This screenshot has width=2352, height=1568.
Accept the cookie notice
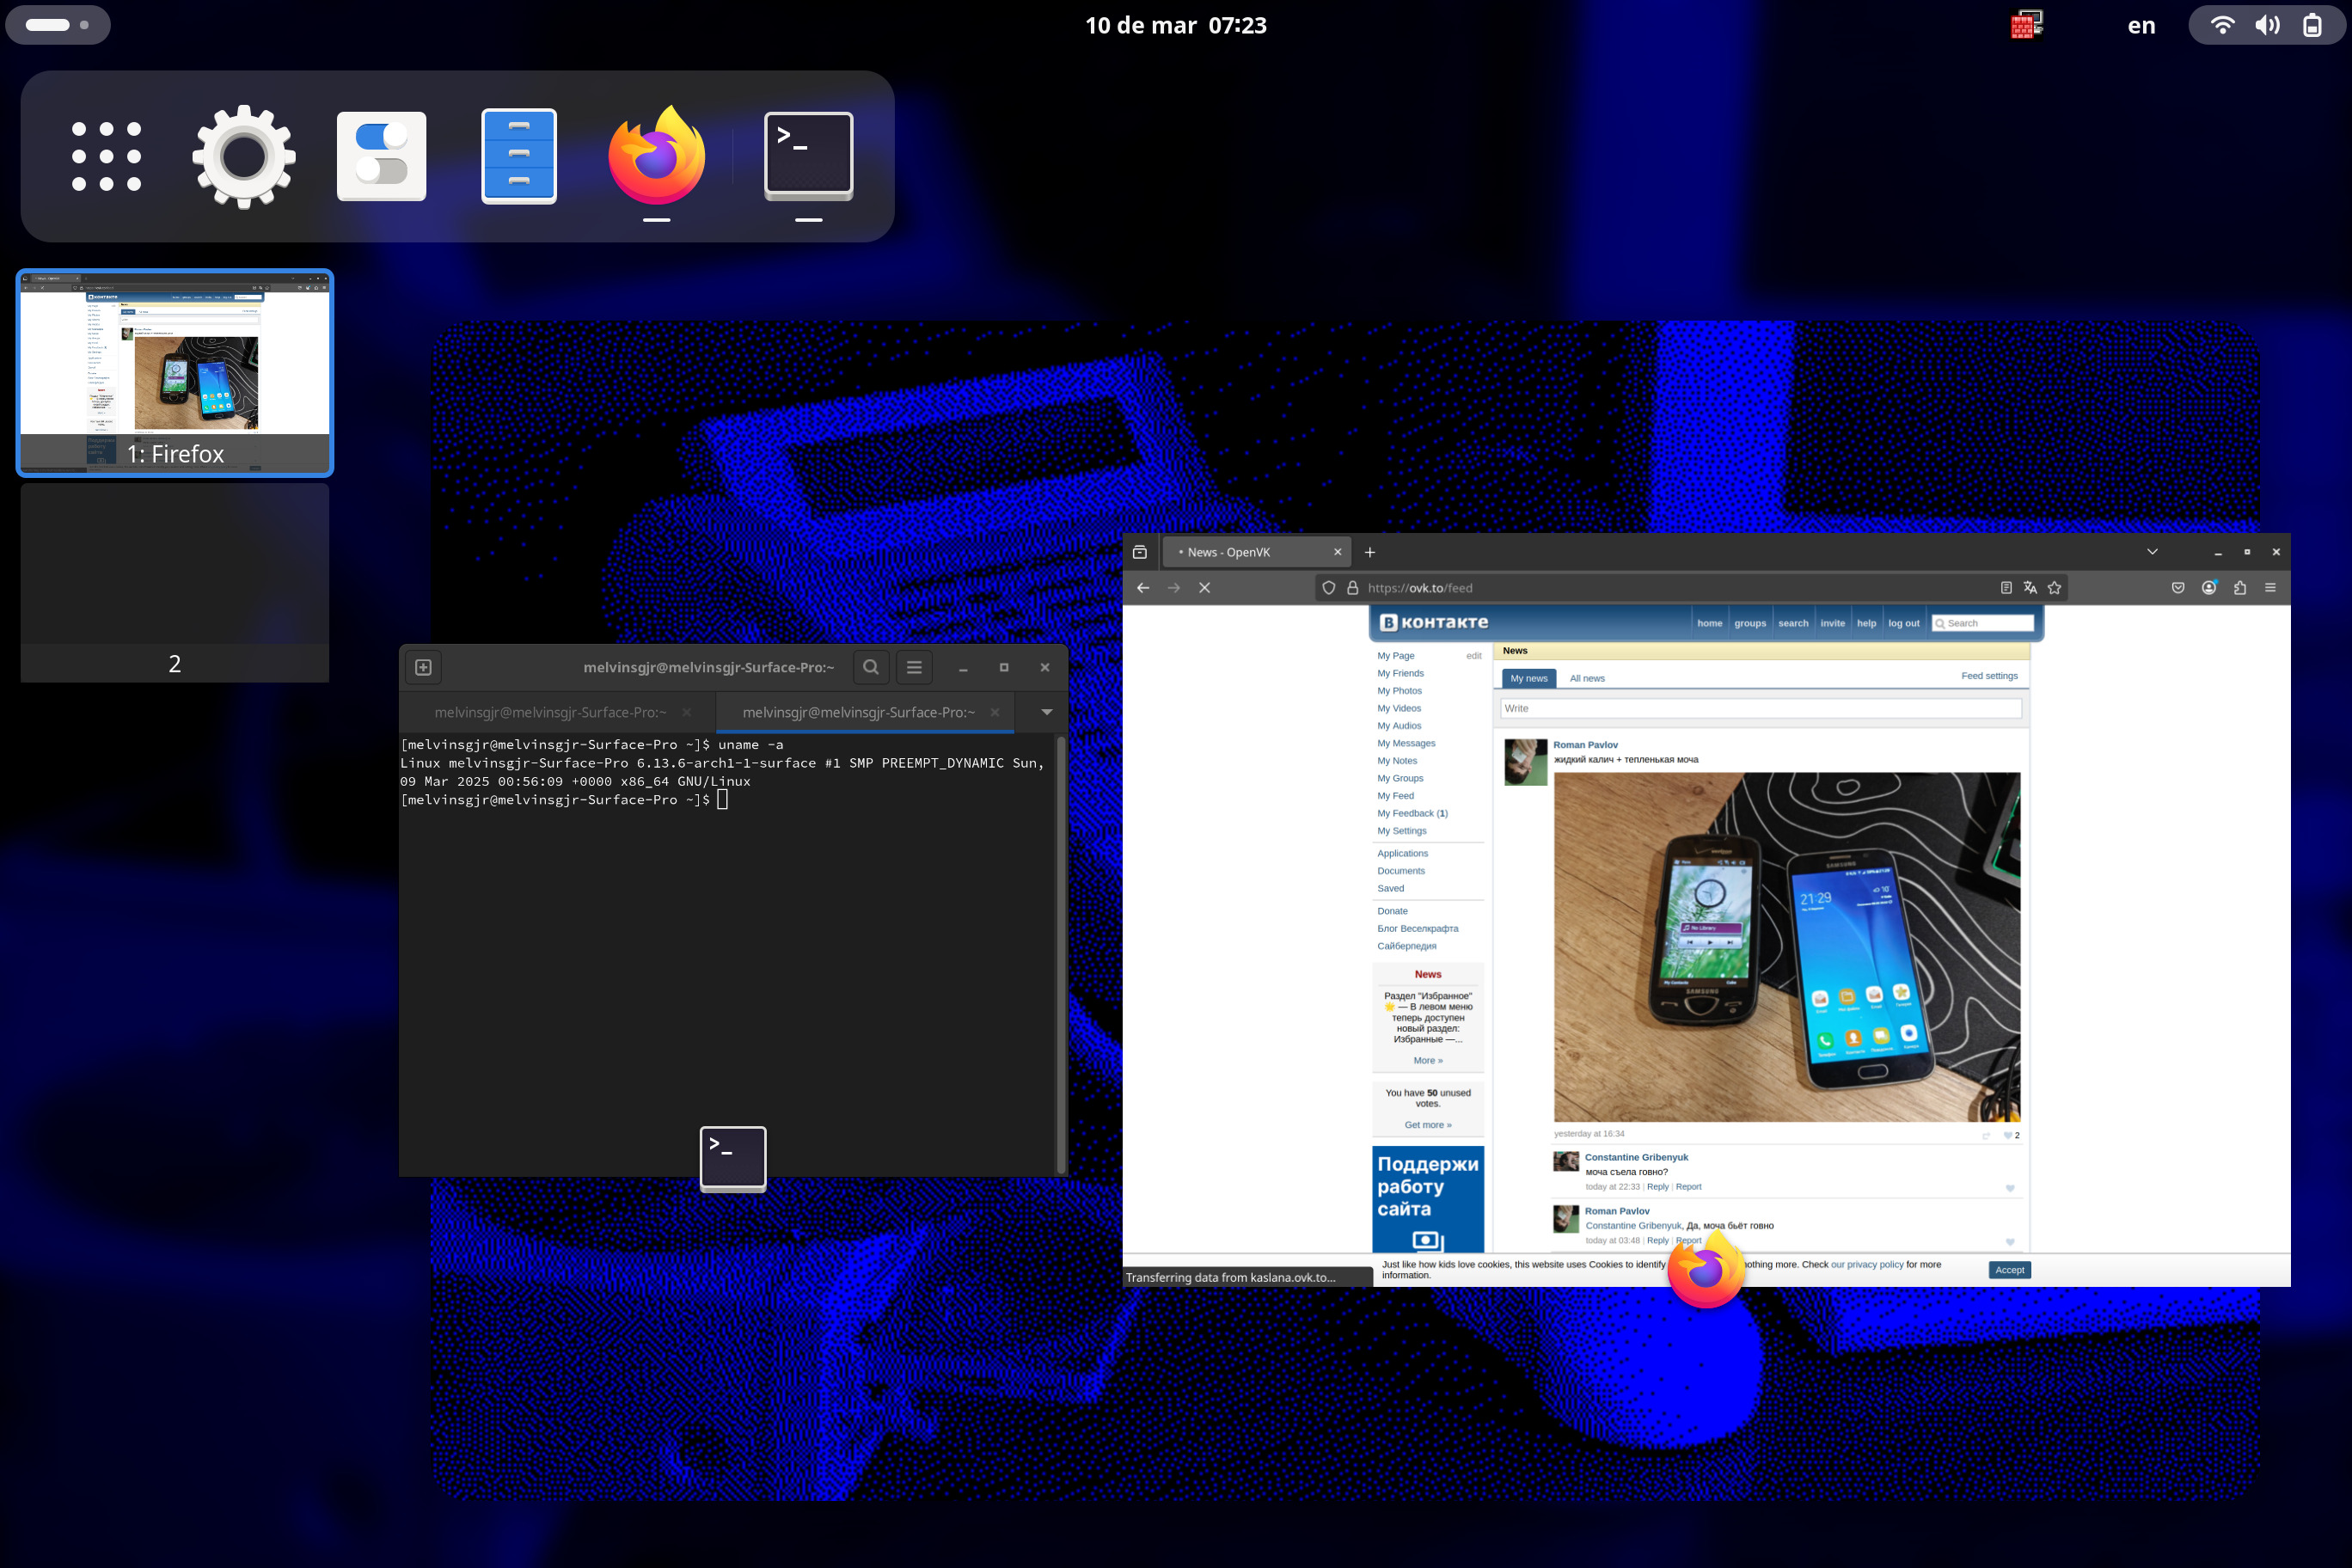pos(2009,1270)
